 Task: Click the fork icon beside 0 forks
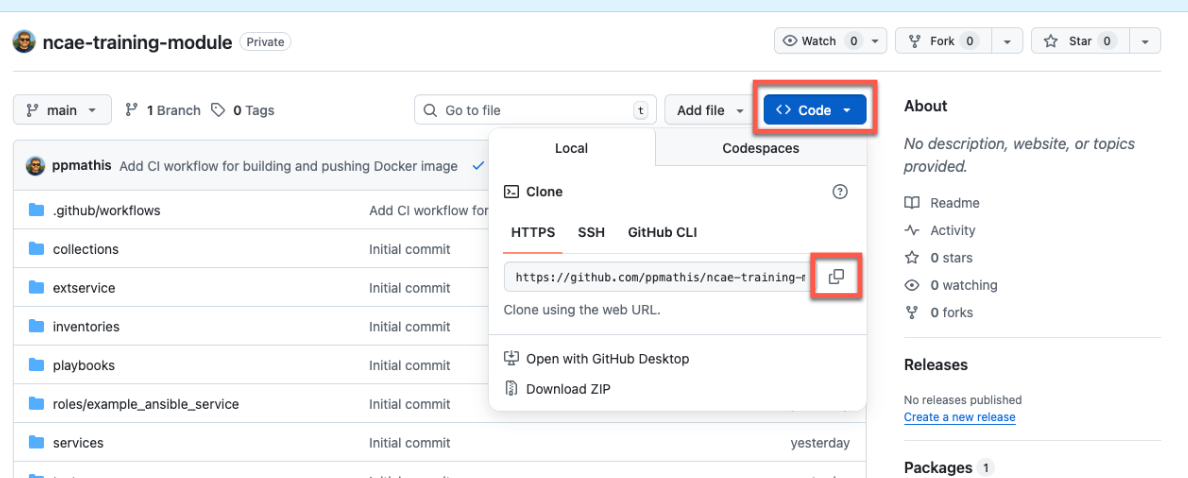(x=912, y=312)
